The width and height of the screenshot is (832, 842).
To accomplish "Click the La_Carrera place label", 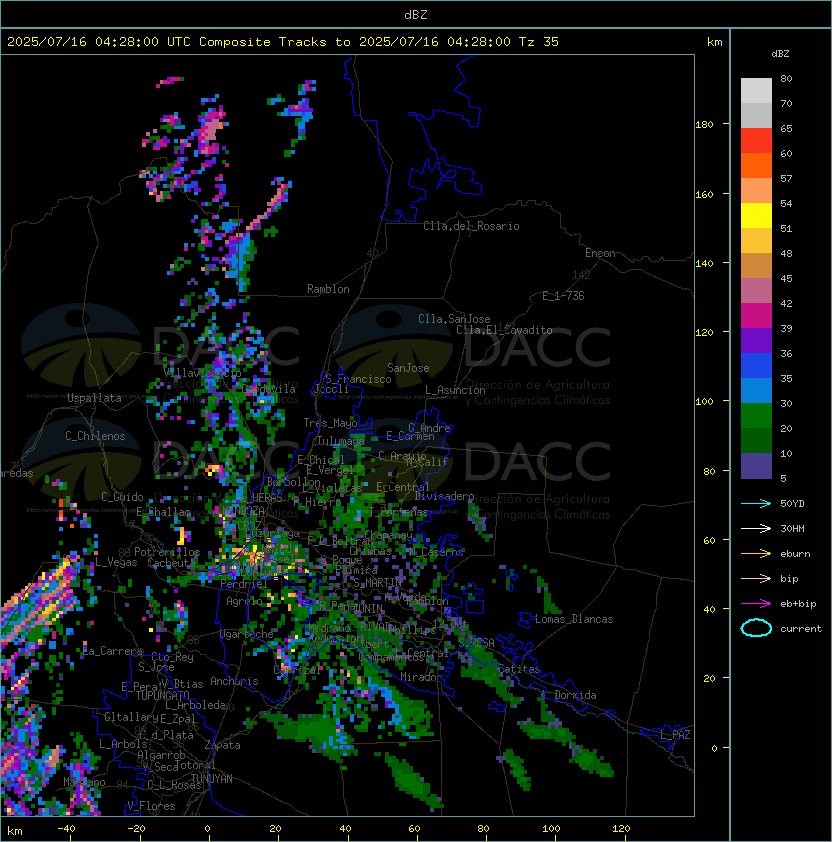I will click(x=113, y=651).
